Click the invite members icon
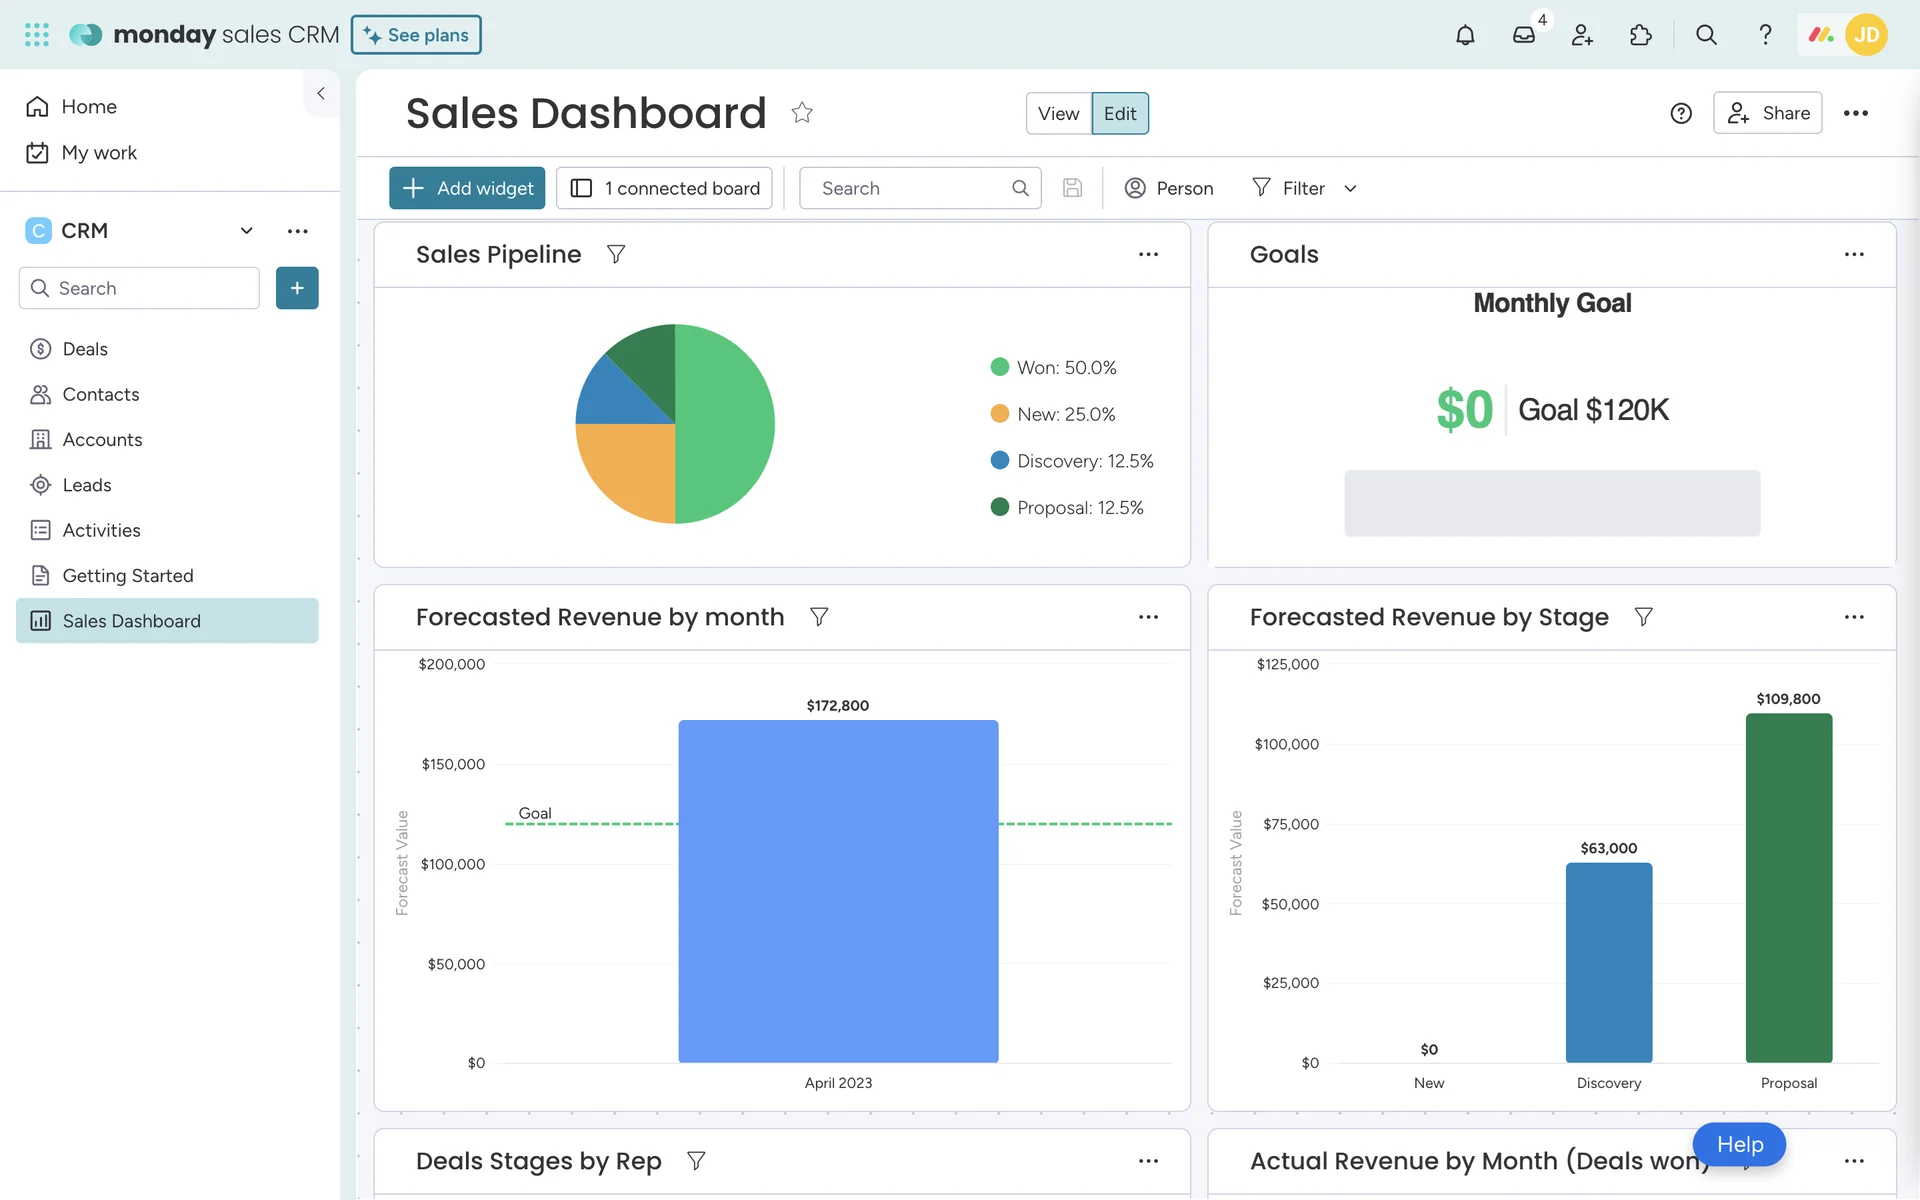The image size is (1920, 1200). [x=1582, y=35]
